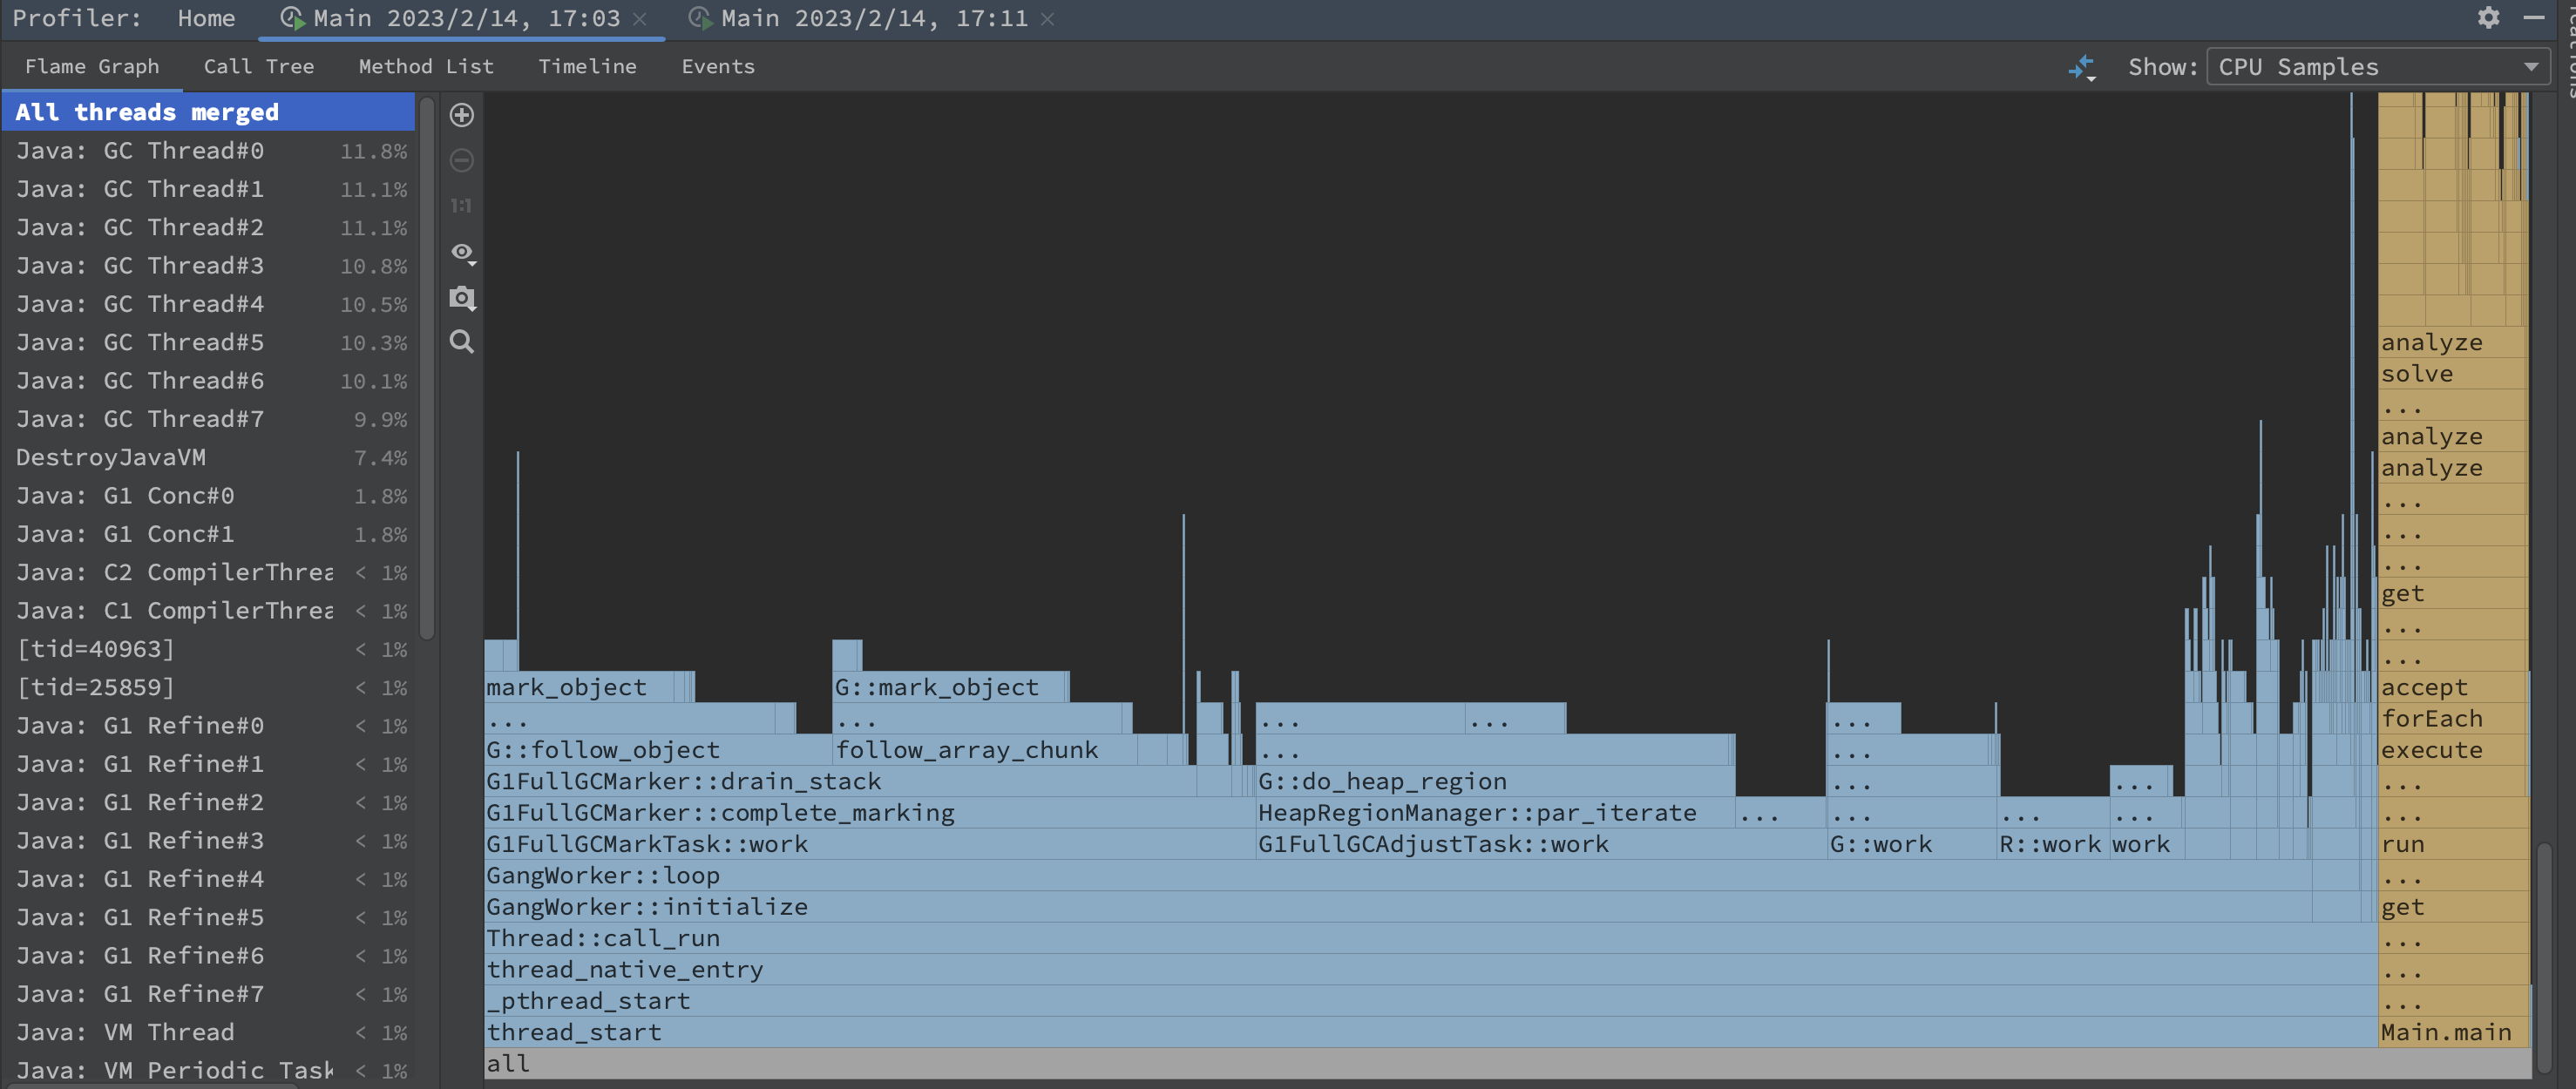Go to the Profiler Home page
The height and width of the screenshot is (1089, 2576).
pyautogui.click(x=206, y=18)
